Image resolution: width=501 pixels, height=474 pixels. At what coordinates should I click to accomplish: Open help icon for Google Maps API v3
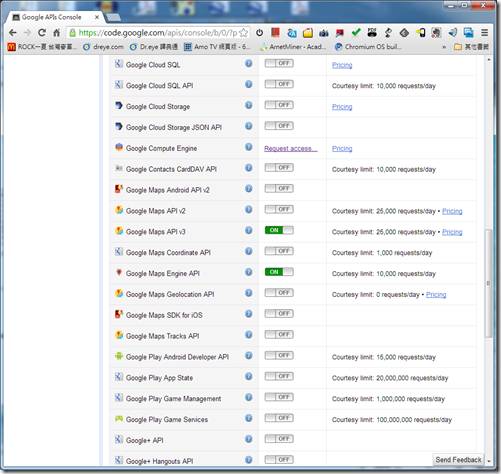pos(249,230)
